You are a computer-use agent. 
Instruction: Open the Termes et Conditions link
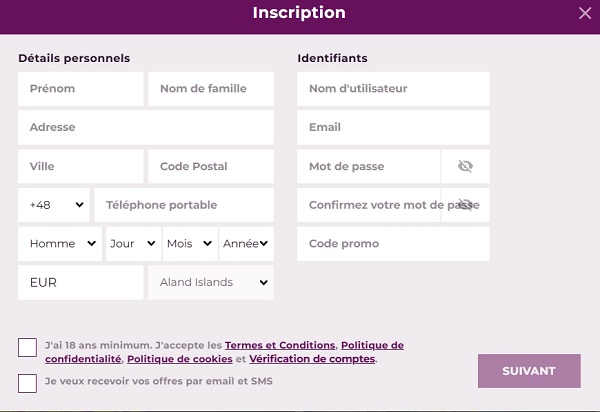pyautogui.click(x=280, y=345)
